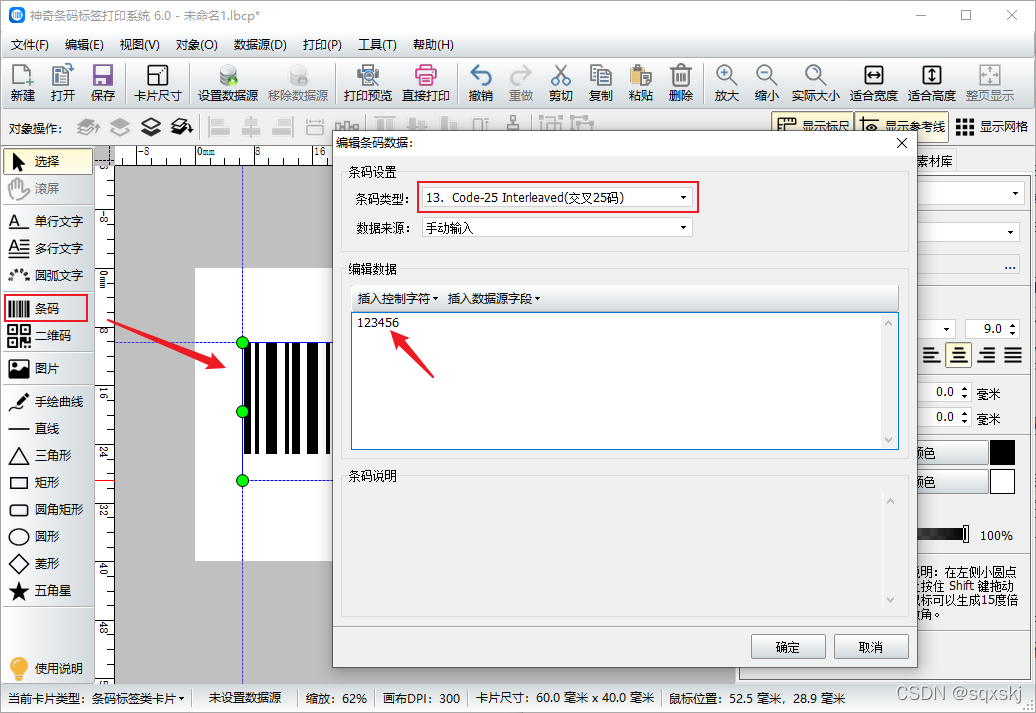The image size is (1036, 713).
Task: Click 设置数据源 data source icon
Action: (x=228, y=83)
